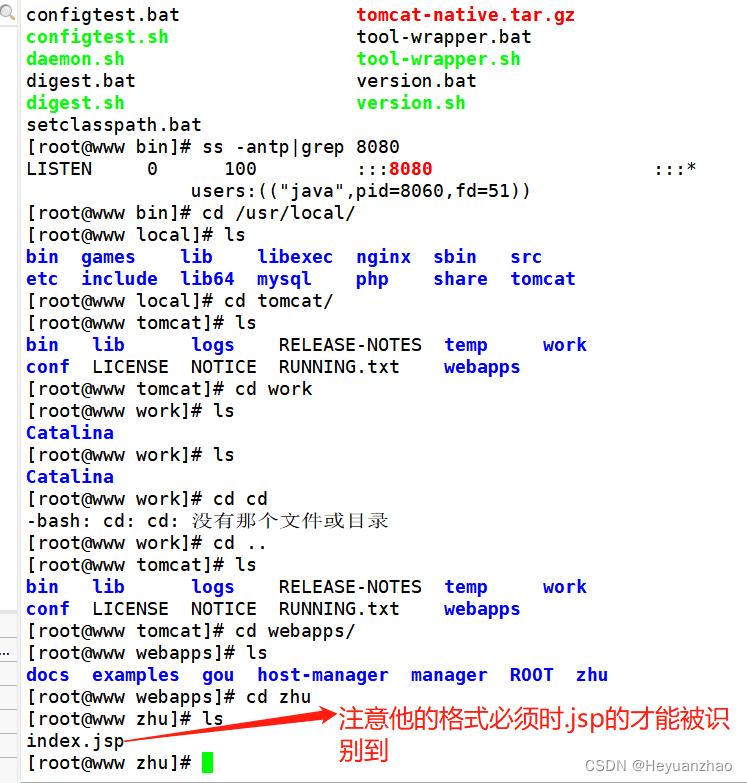
Task: Click the green terminal cursor block
Action: [207, 763]
